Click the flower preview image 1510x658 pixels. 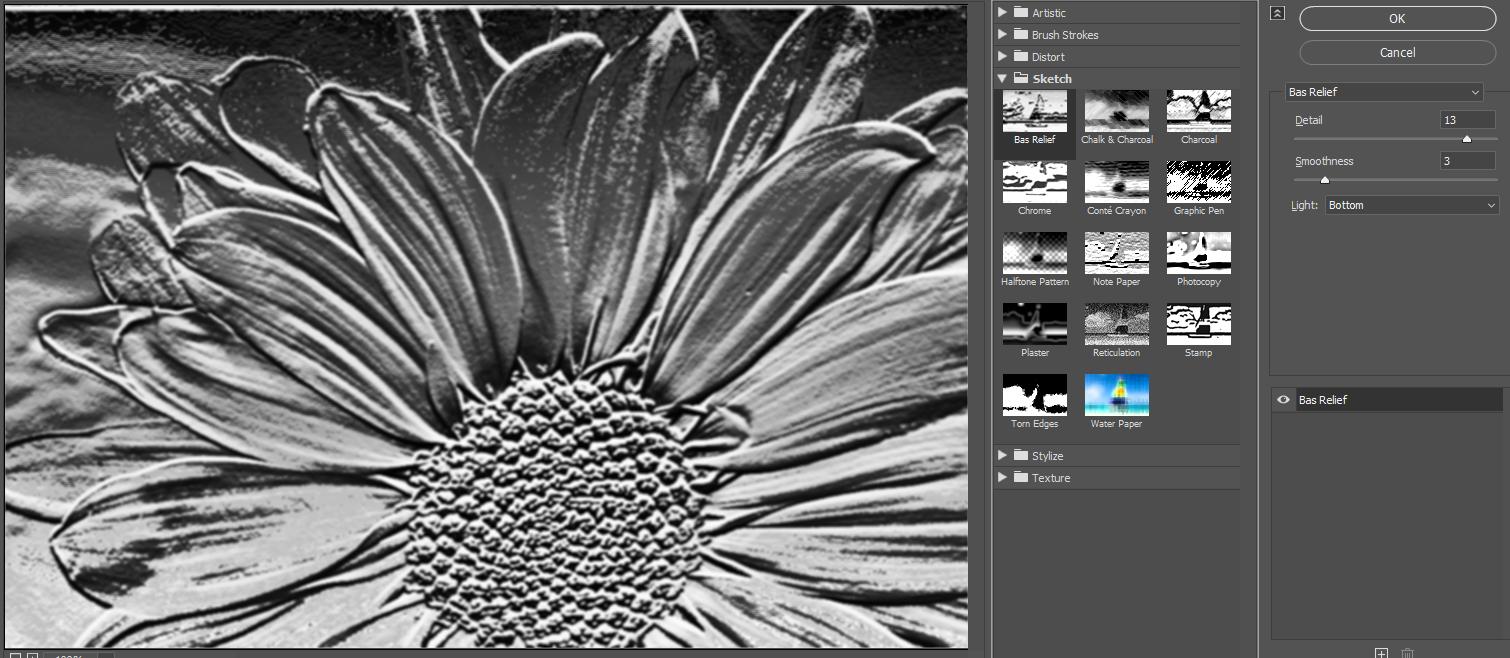pyautogui.click(x=486, y=326)
